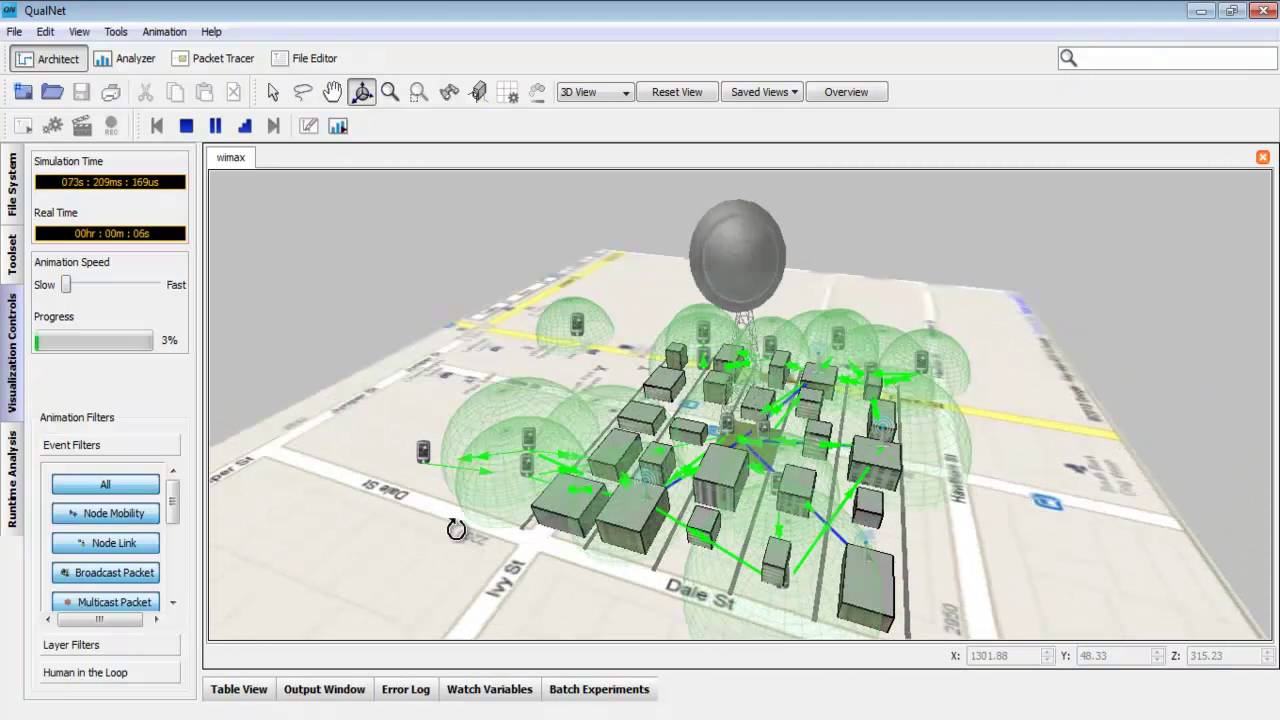Select the hand pan tool
1280x720 pixels.
coord(332,92)
